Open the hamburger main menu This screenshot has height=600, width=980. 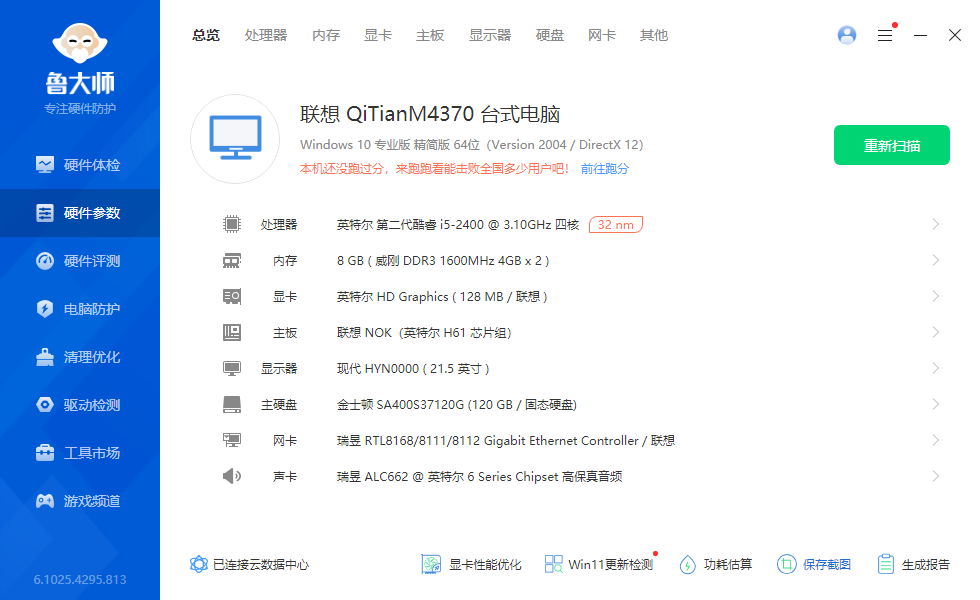[885, 35]
